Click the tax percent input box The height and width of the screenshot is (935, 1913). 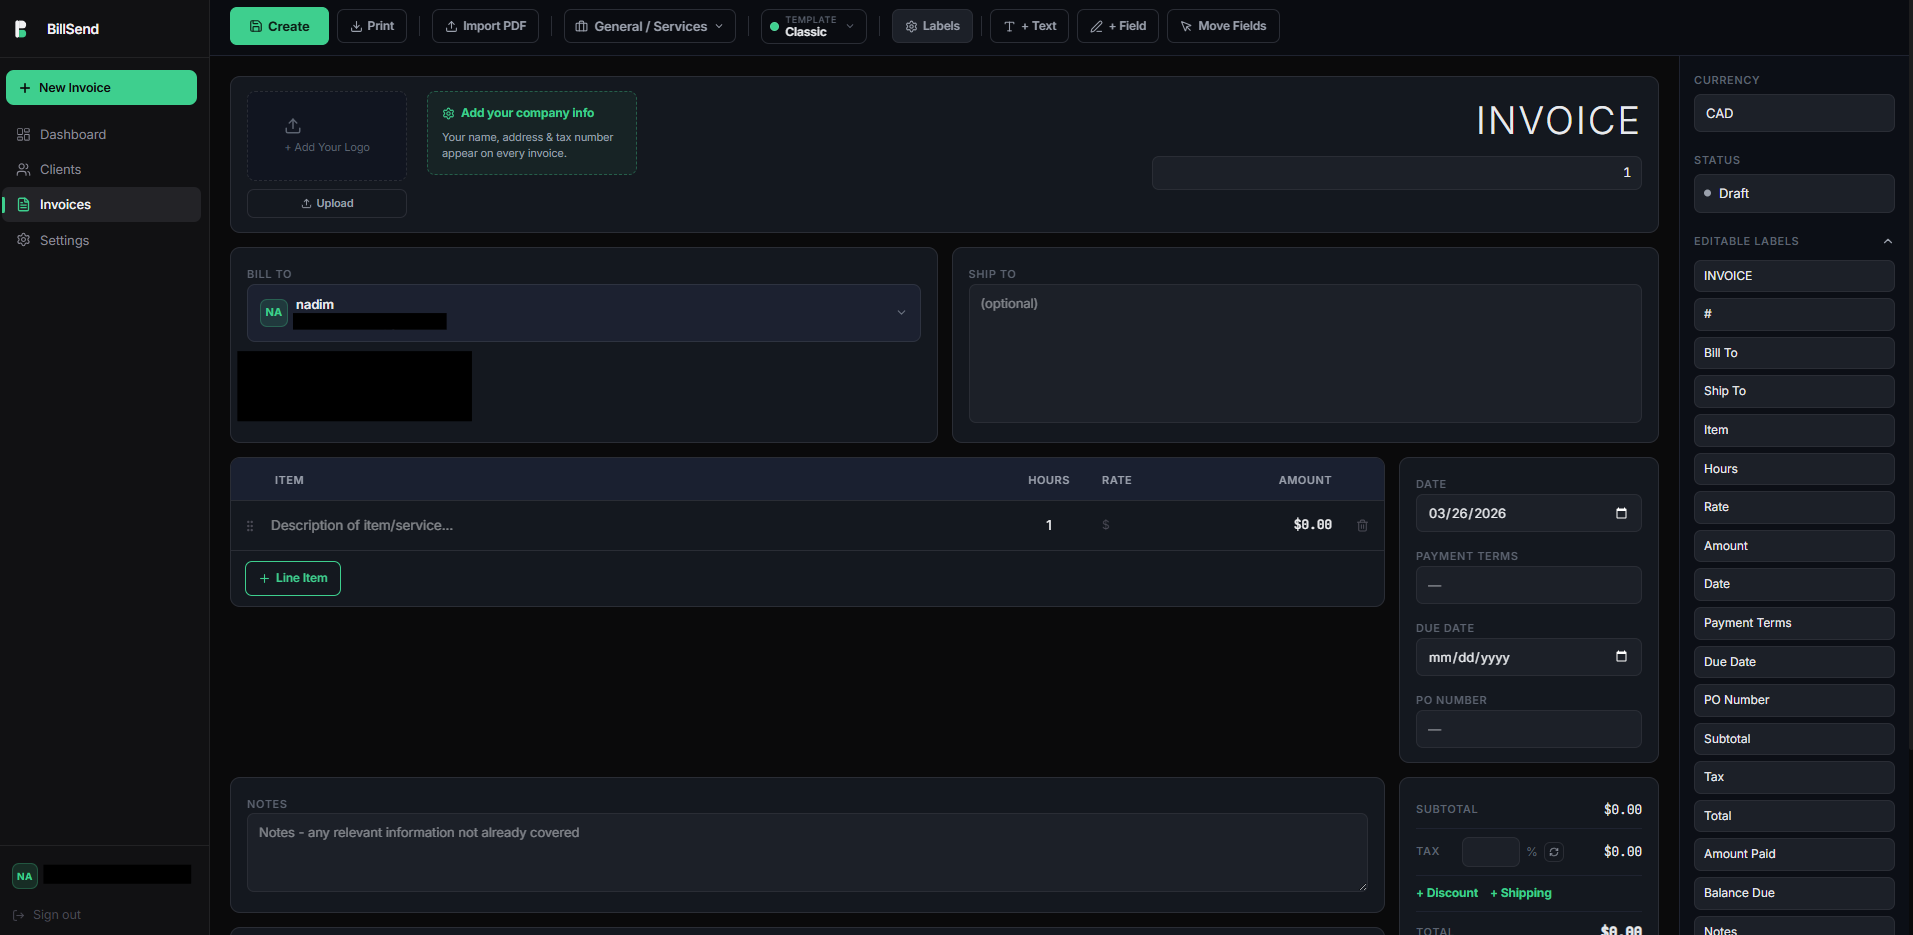(1491, 852)
